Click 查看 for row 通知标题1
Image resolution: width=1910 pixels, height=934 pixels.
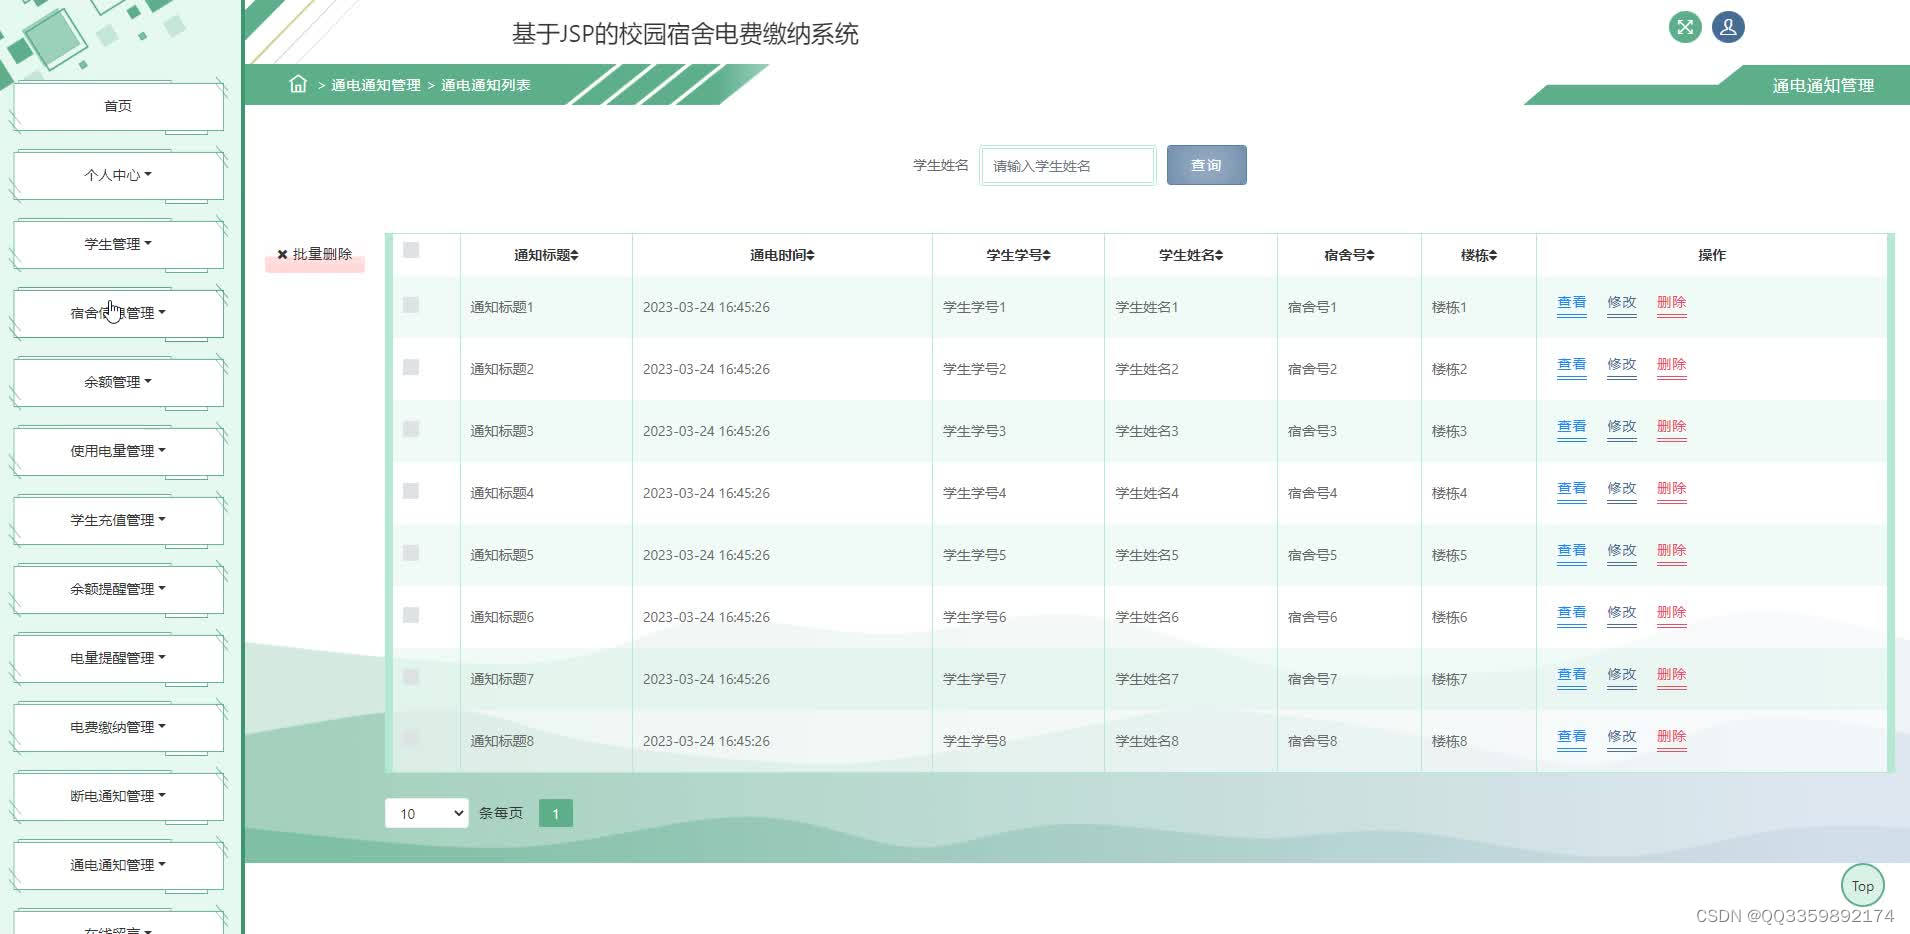1572,303
